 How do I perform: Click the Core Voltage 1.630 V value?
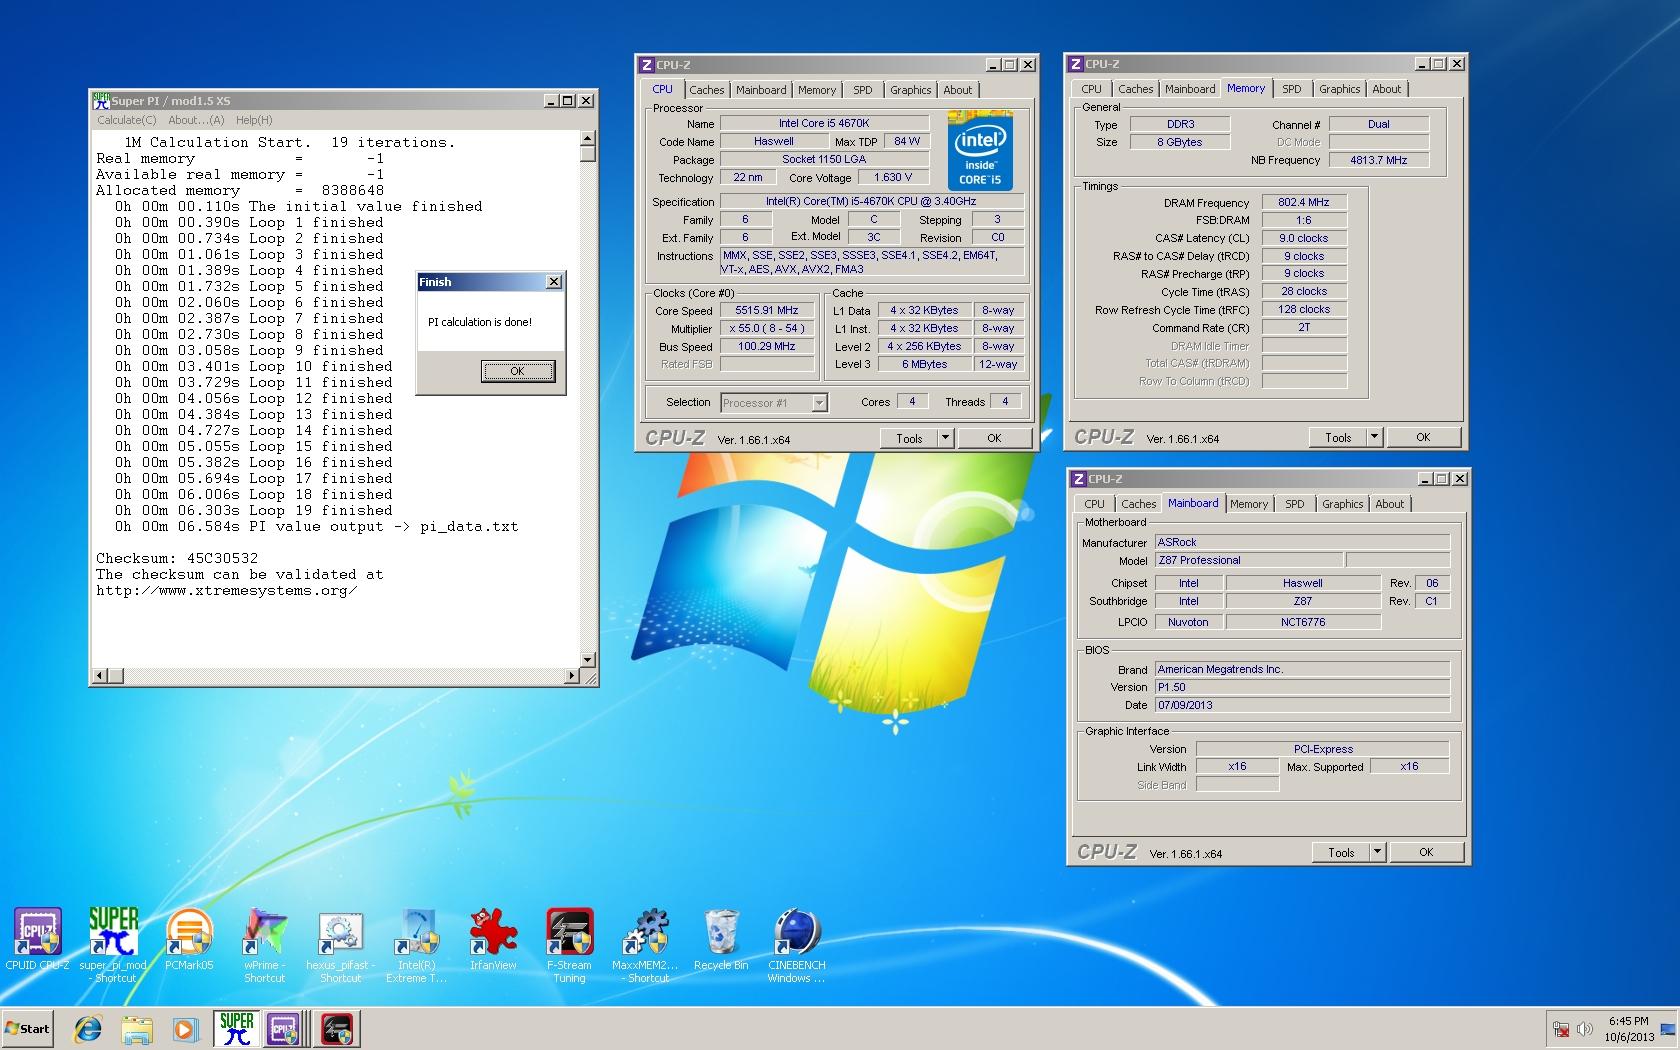(894, 177)
